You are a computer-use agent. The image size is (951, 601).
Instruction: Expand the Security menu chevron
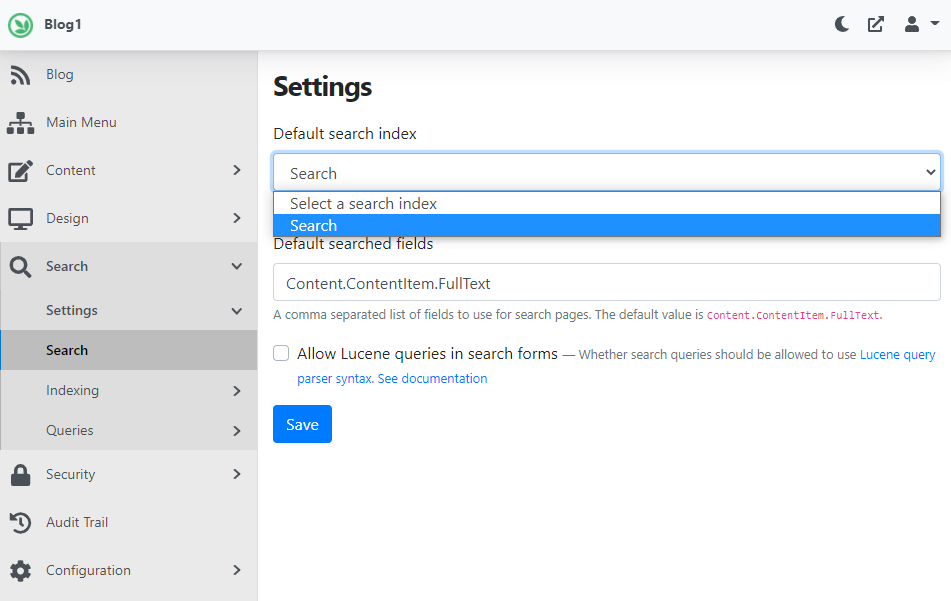click(x=237, y=474)
